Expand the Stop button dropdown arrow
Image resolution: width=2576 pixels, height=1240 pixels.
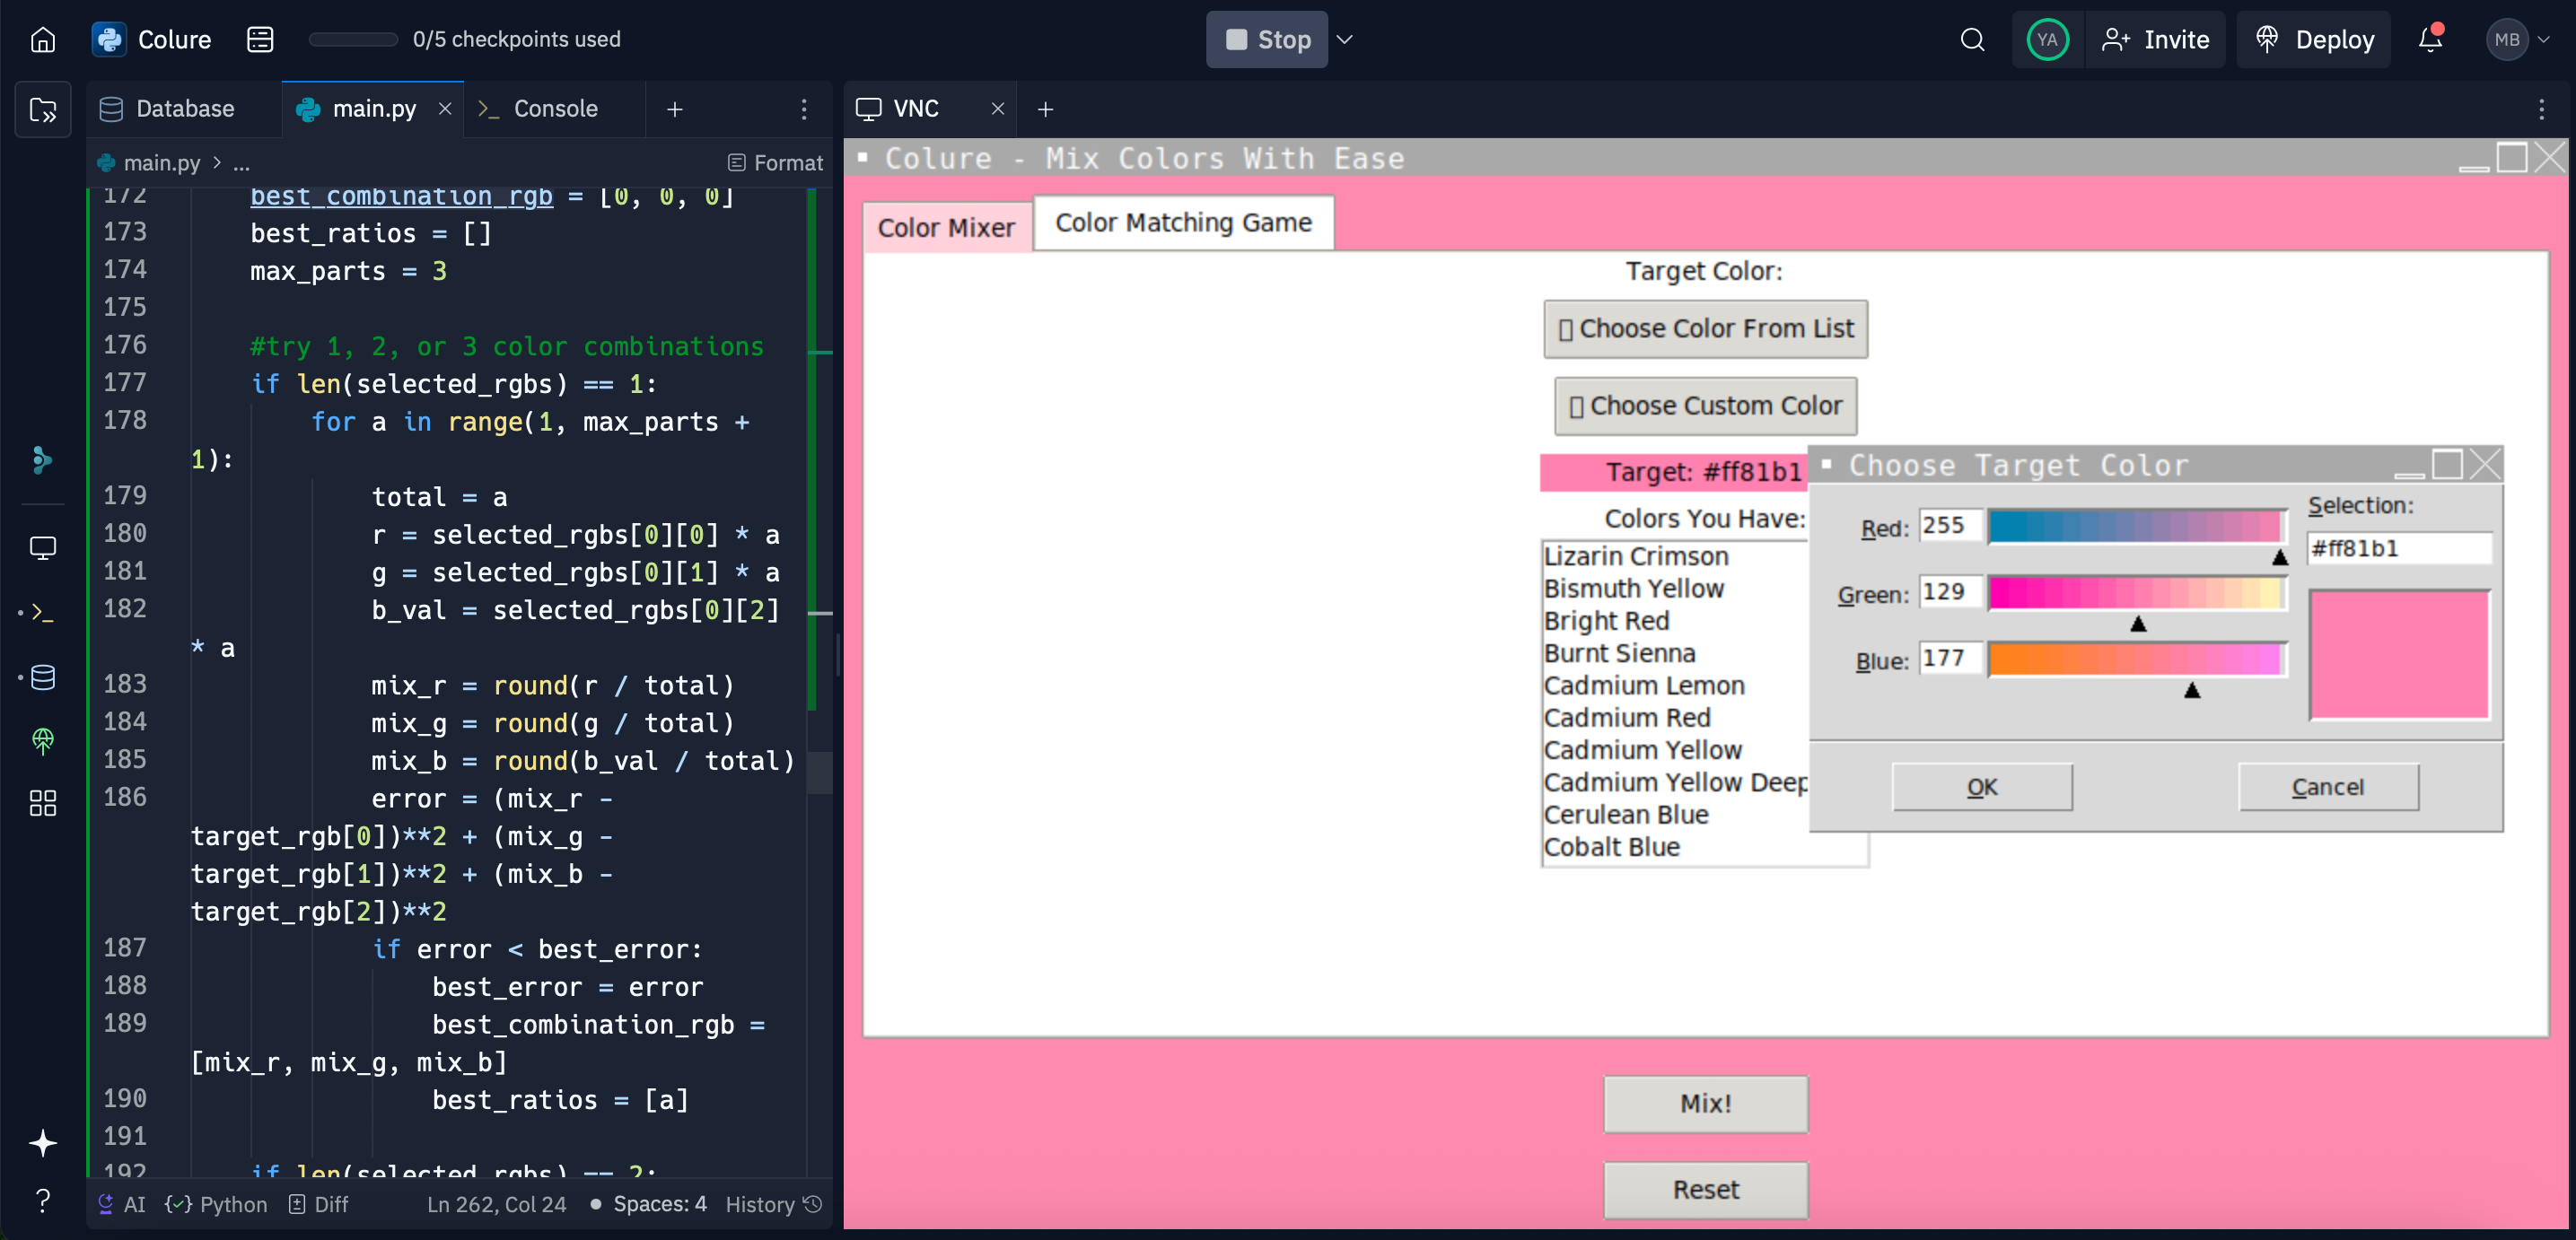(x=1345, y=39)
